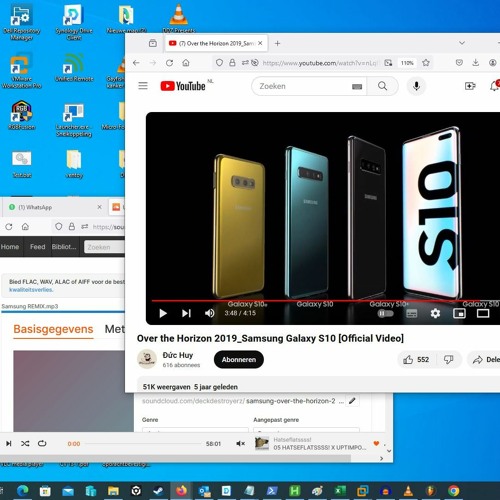Viewport: 500px width, 500px height.
Task: Like the video with 552 likes
Action: pos(416,360)
